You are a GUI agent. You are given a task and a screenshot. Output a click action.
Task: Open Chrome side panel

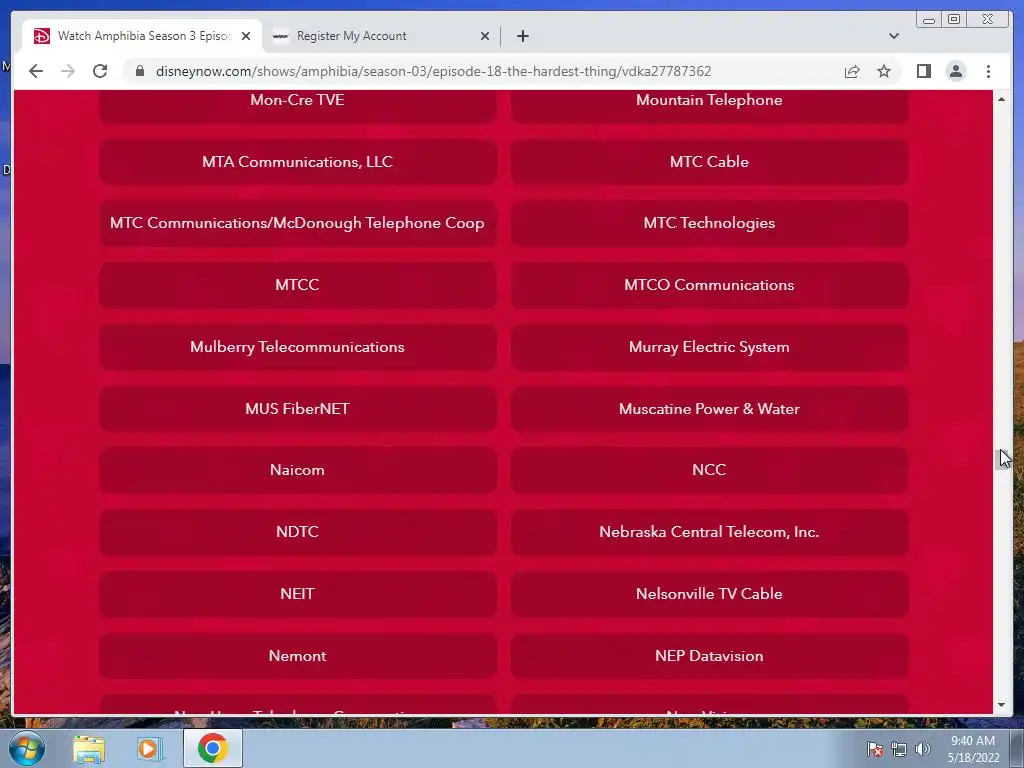click(x=923, y=71)
